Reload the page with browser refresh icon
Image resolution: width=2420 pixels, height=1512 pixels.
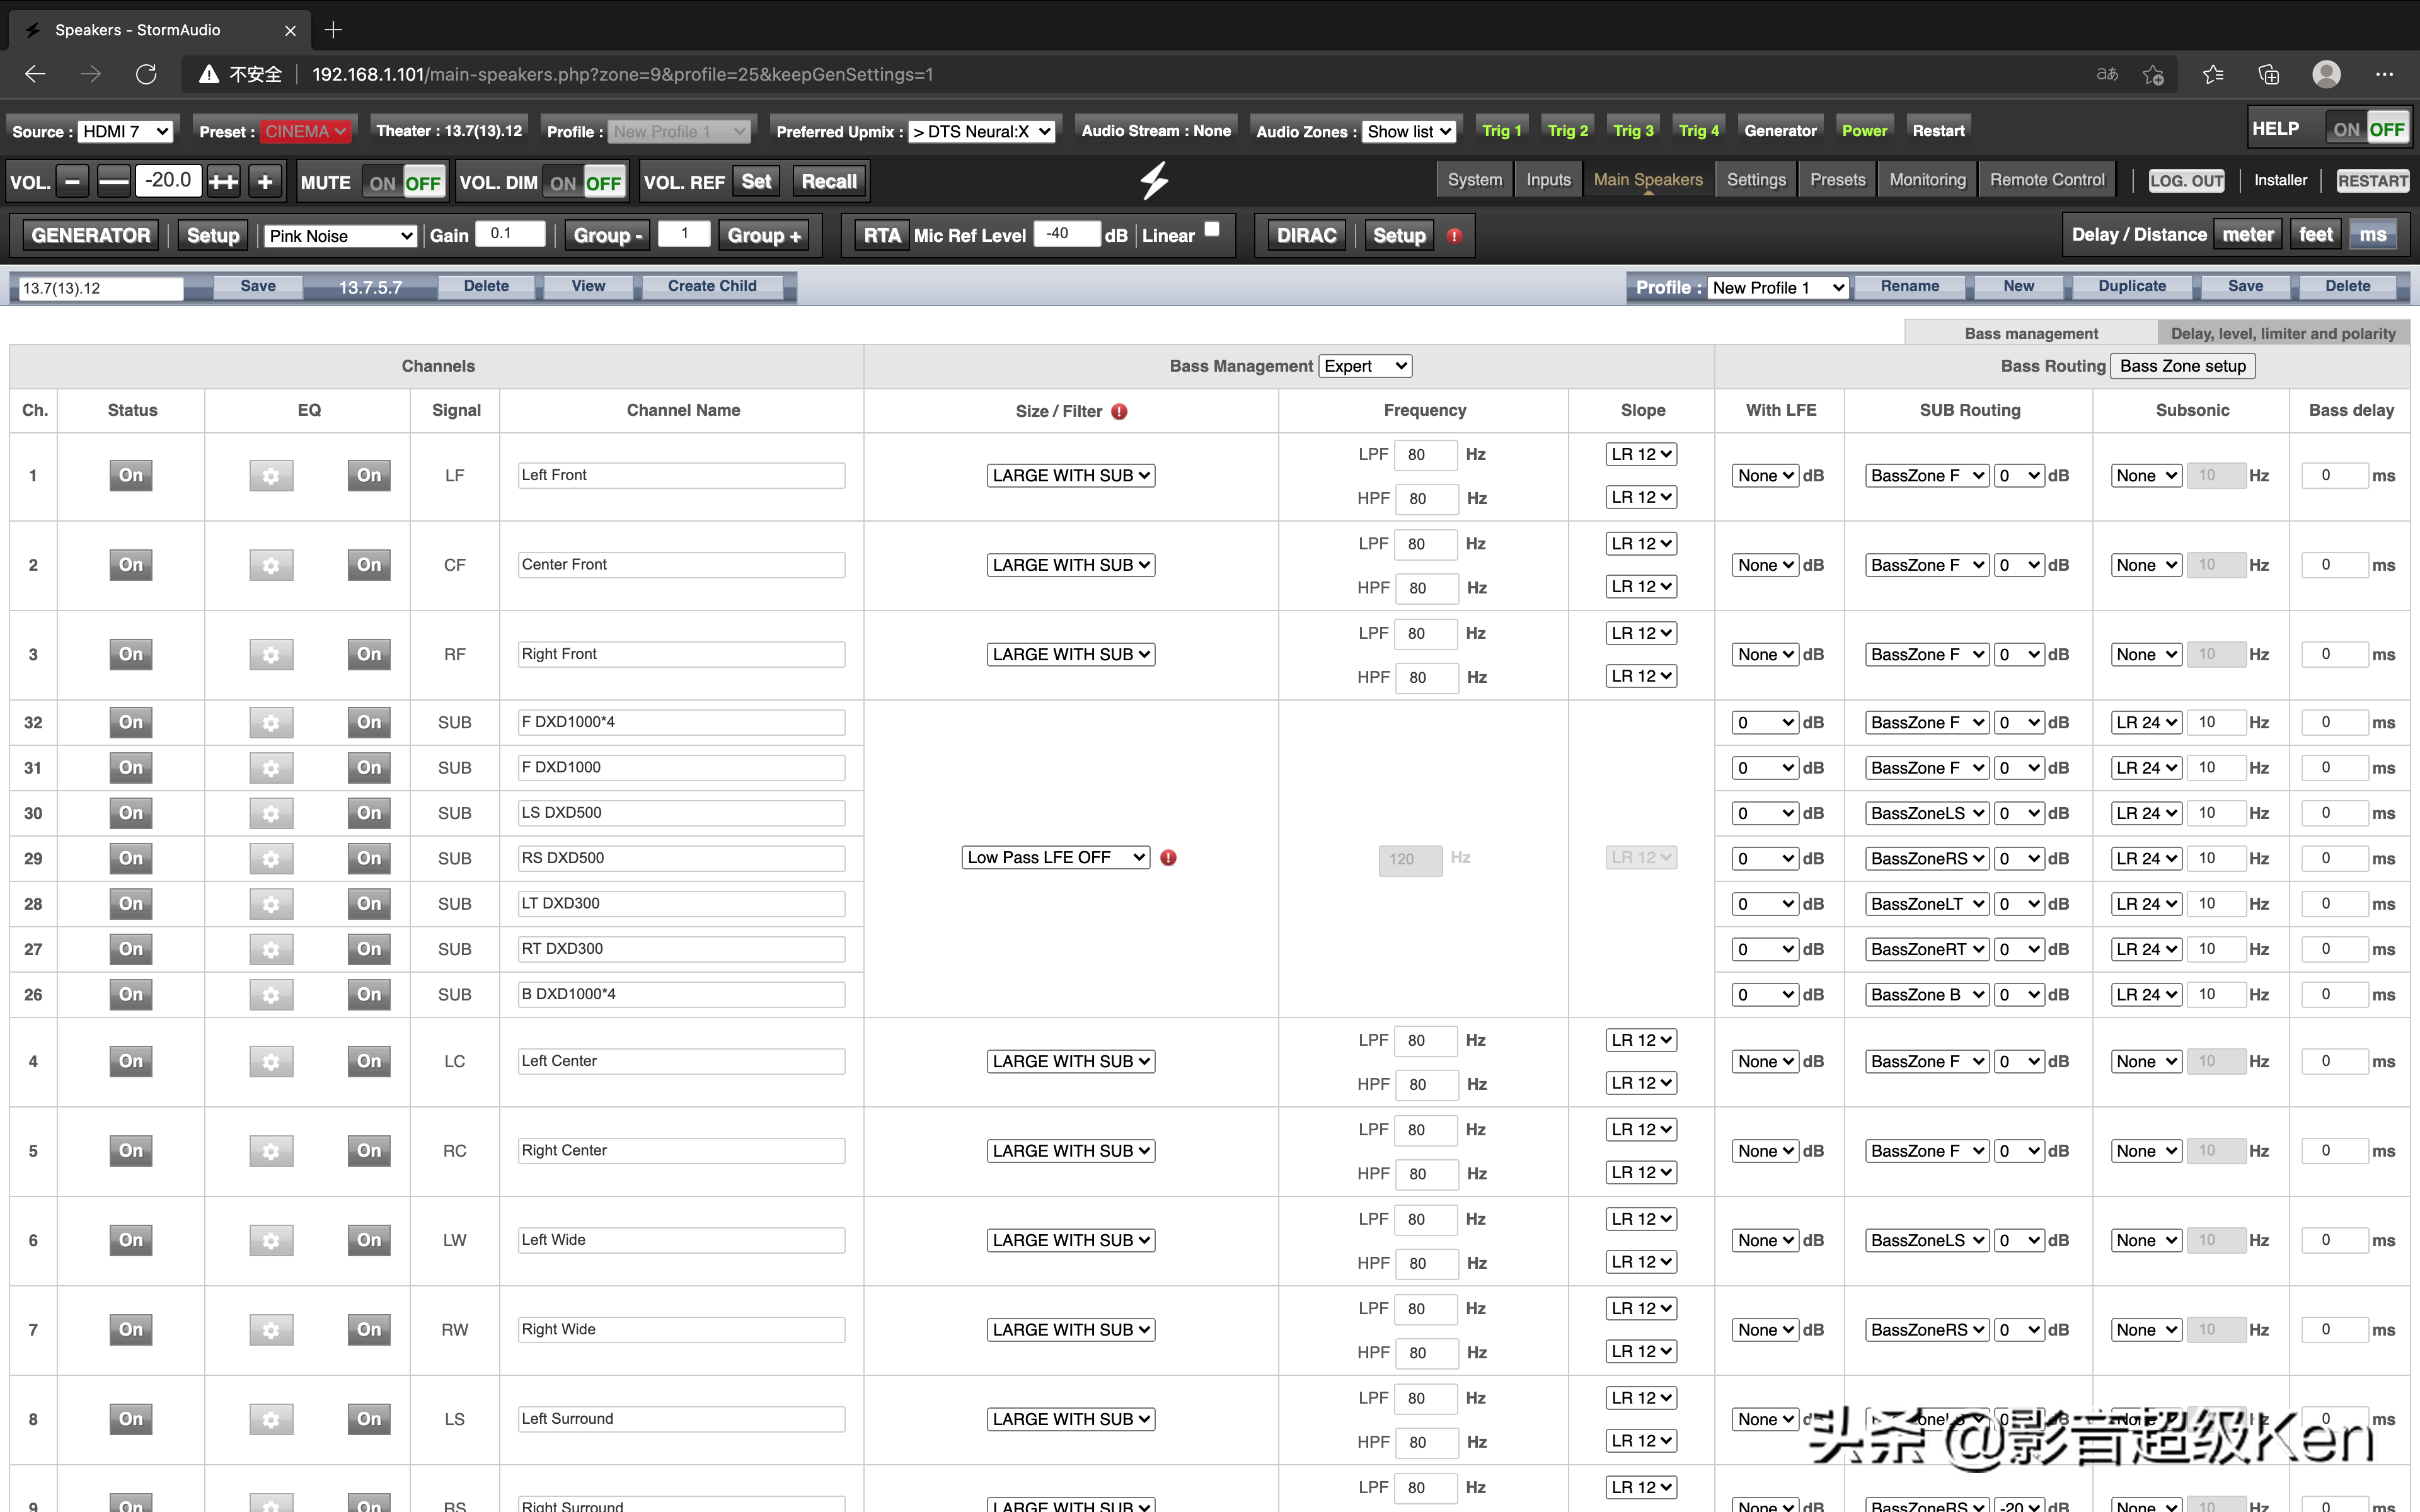146,74
